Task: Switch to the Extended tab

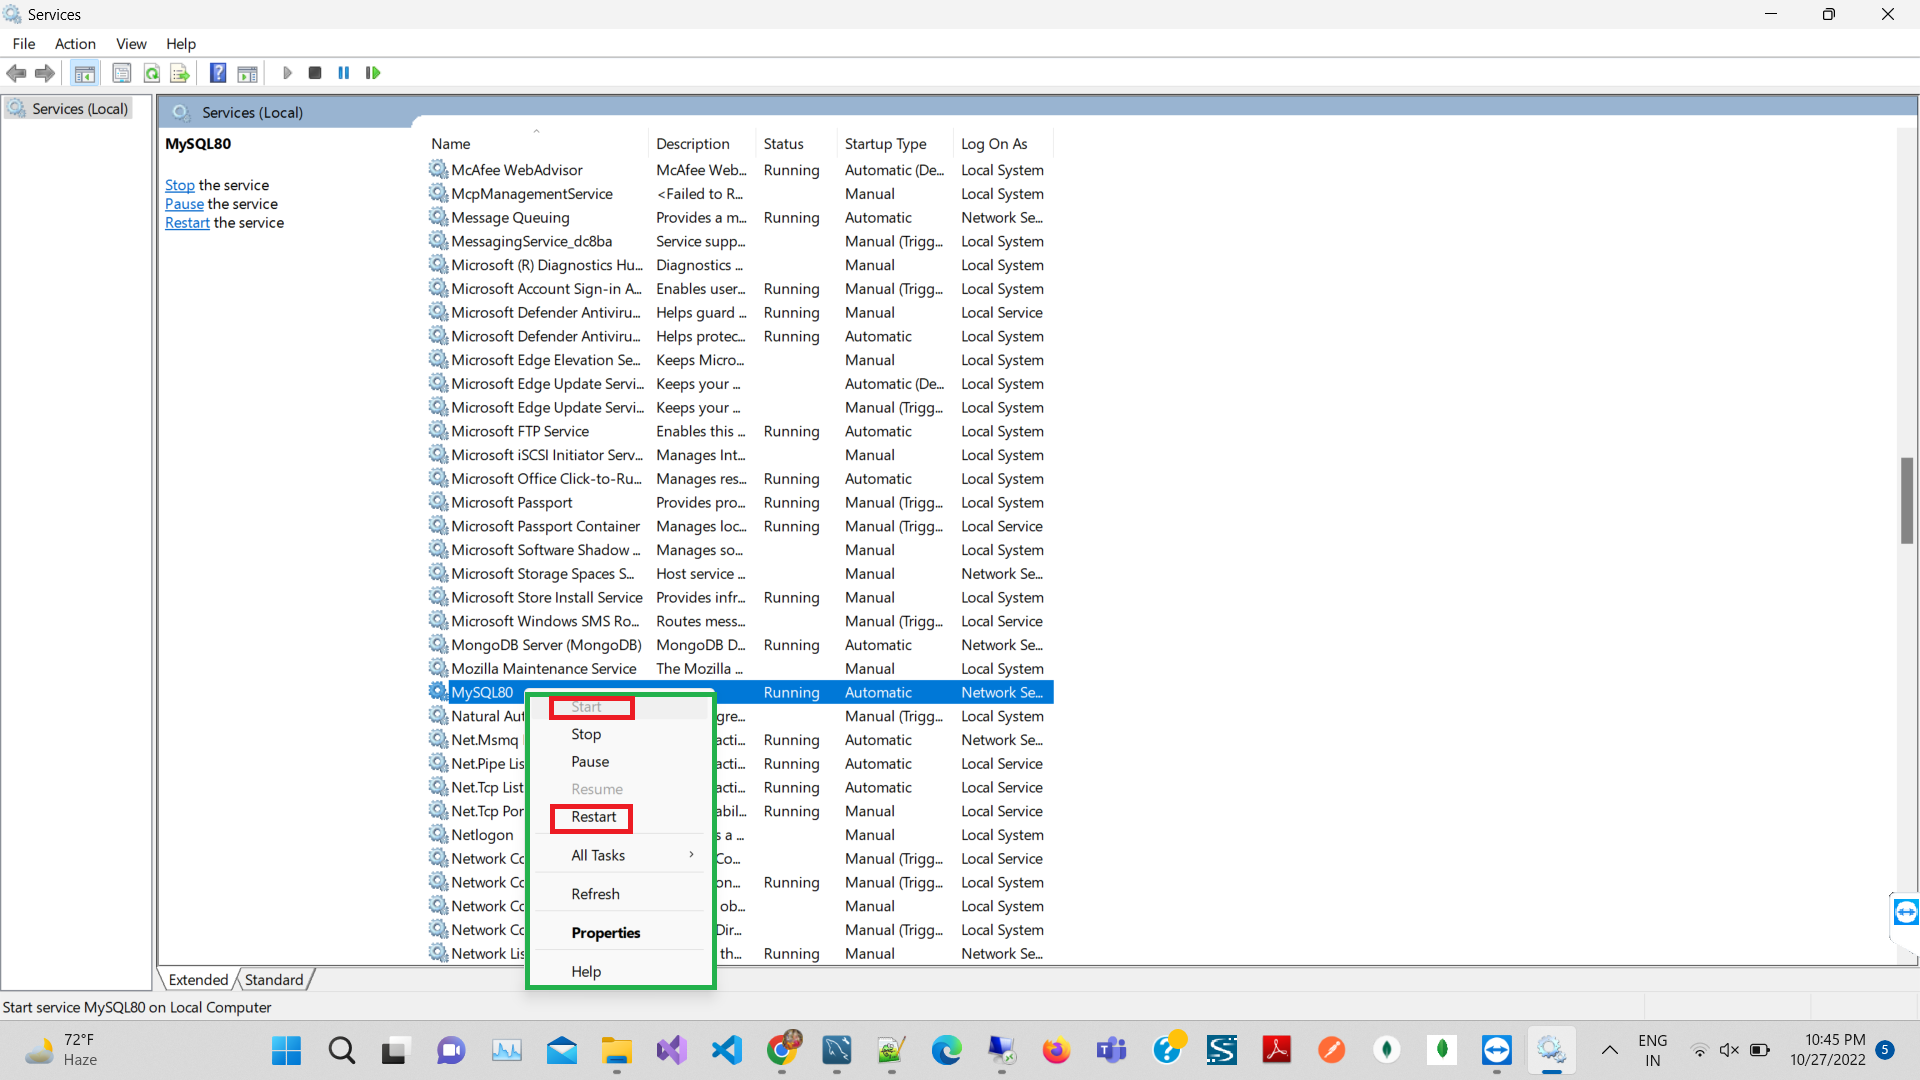Action: [198, 980]
